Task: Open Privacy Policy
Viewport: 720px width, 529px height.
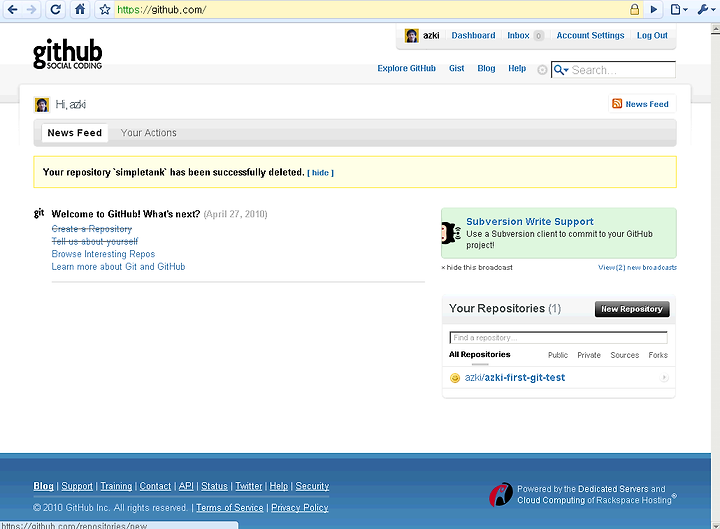Action: pyautogui.click(x=300, y=507)
